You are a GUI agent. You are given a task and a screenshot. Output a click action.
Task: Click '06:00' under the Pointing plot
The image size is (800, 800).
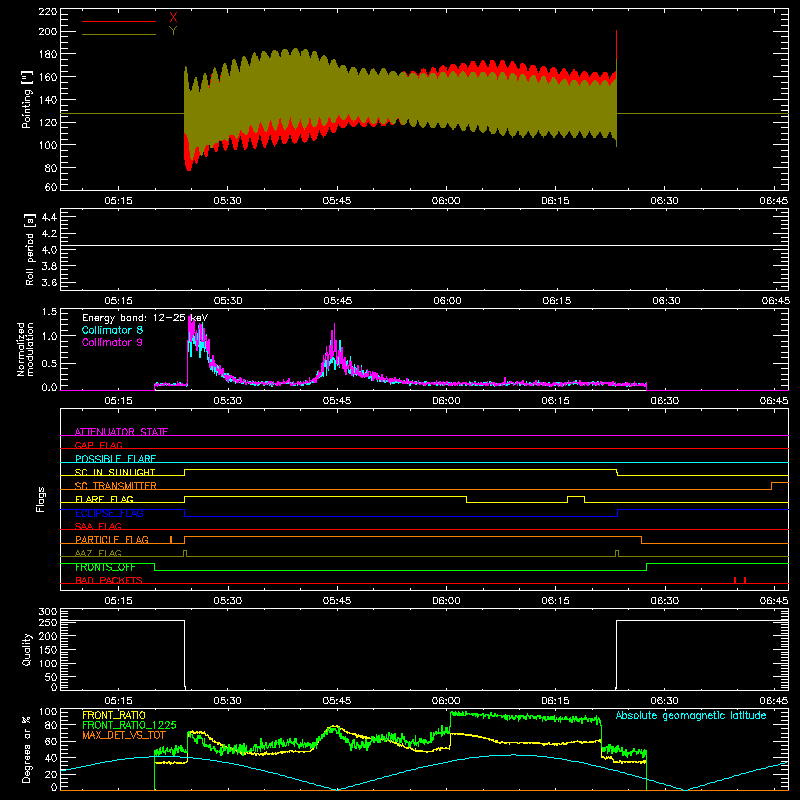(446, 201)
